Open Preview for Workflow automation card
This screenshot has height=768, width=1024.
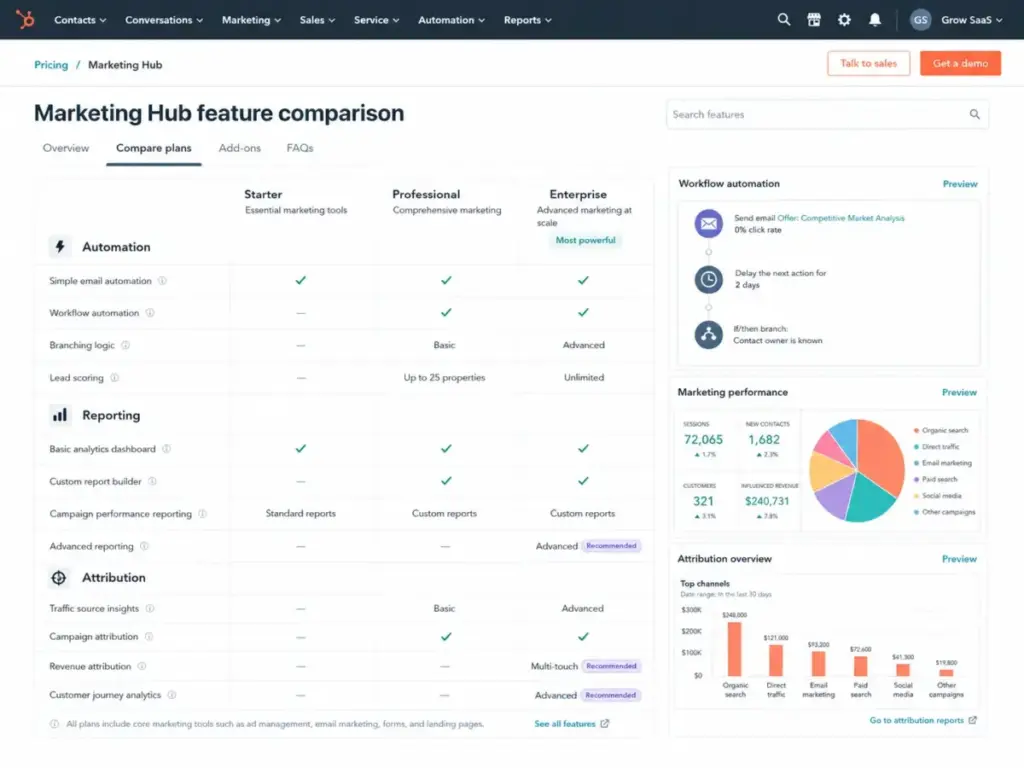tap(959, 184)
